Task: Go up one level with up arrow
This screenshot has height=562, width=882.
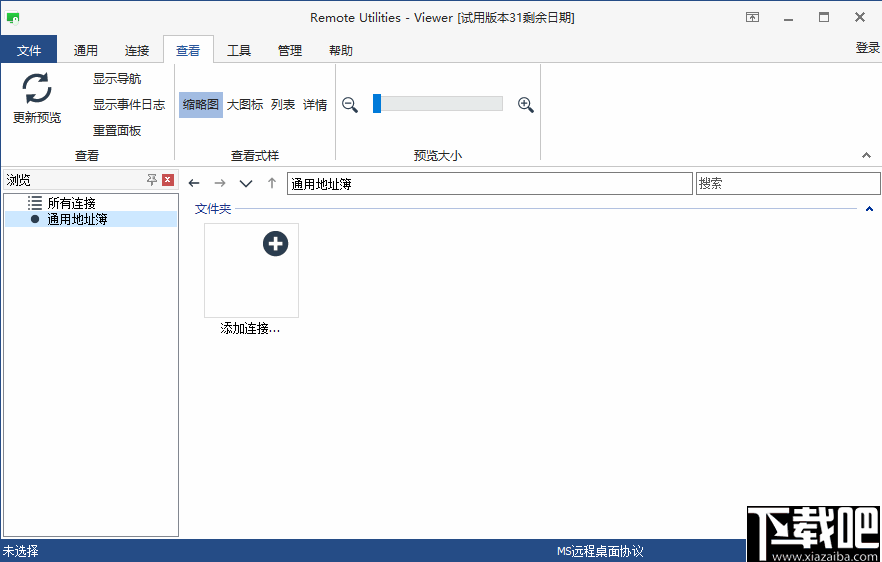Action: point(272,183)
